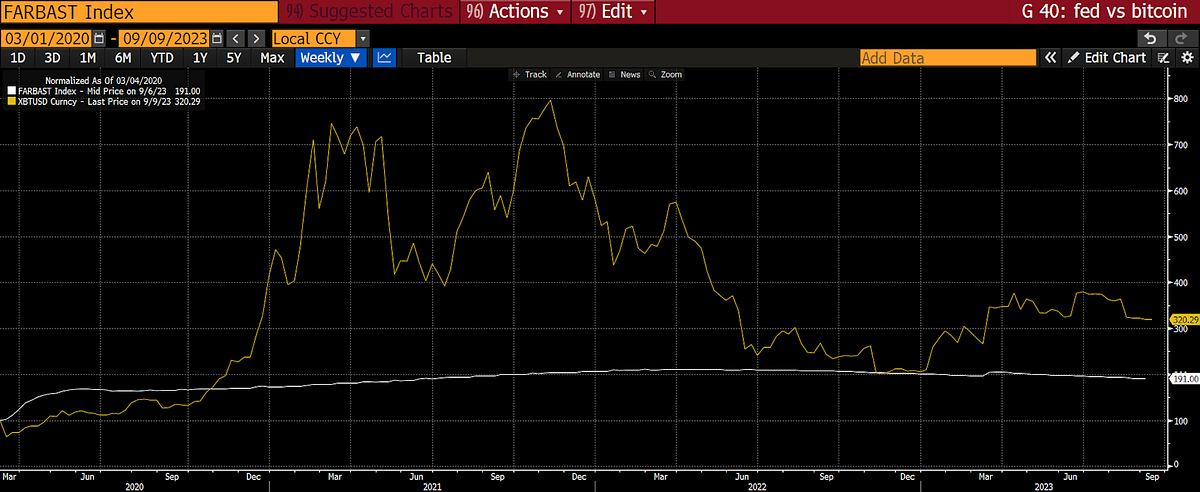Expand the Weekly periodicity dropdown

331,58
